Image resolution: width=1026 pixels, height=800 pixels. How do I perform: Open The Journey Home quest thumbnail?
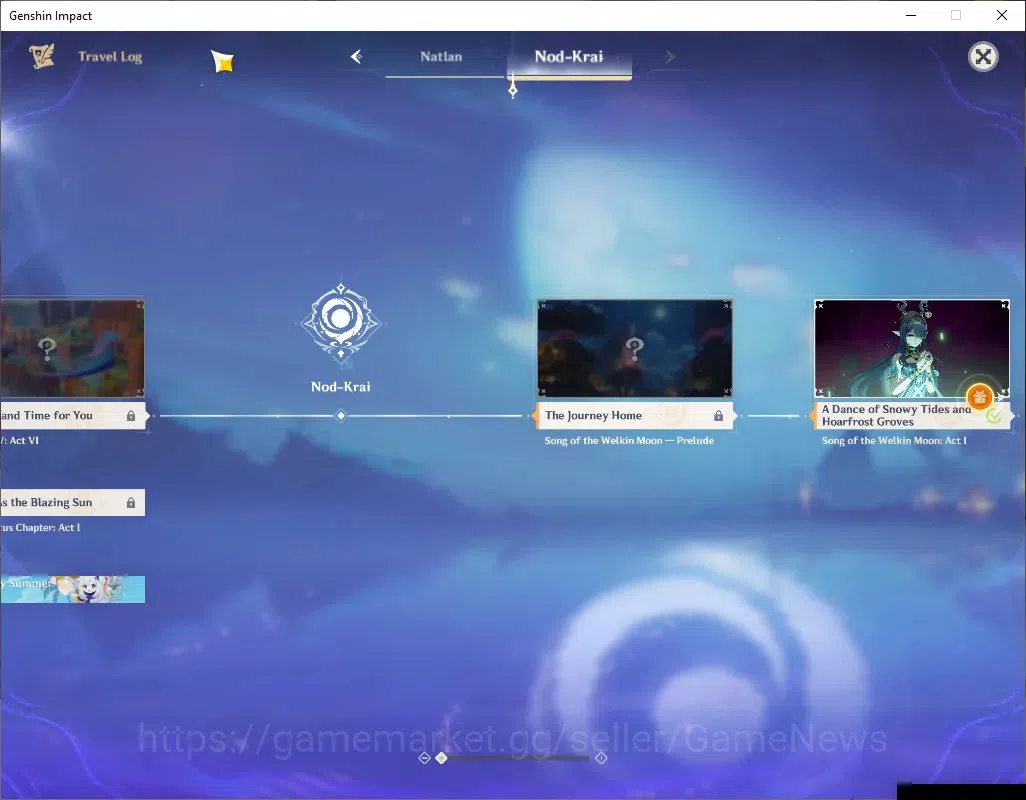coord(635,348)
